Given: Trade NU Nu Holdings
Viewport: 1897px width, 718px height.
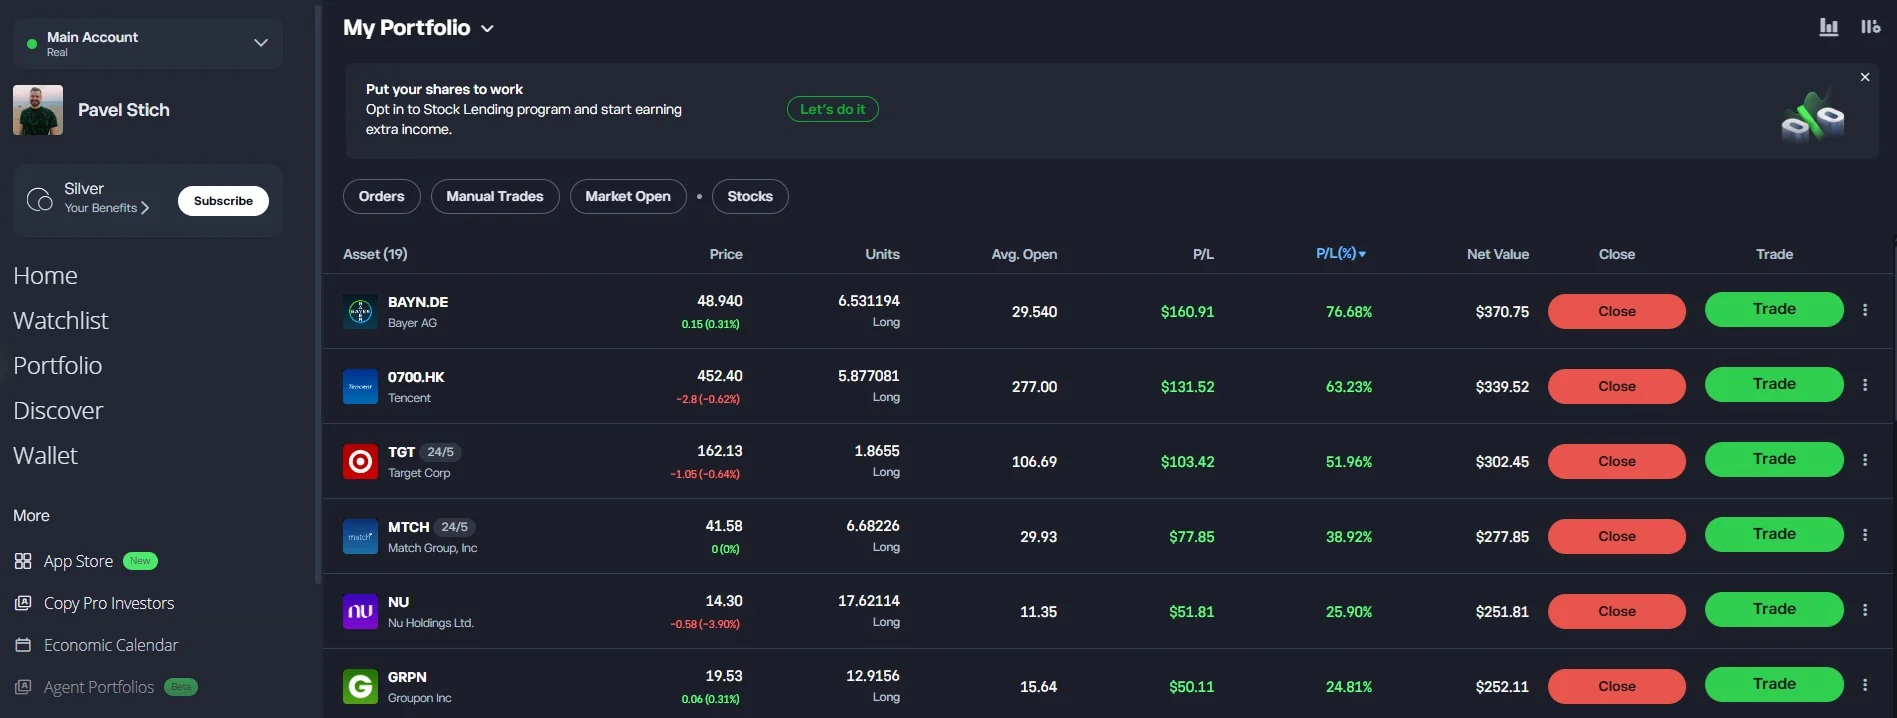Looking at the screenshot, I should pyautogui.click(x=1774, y=610).
